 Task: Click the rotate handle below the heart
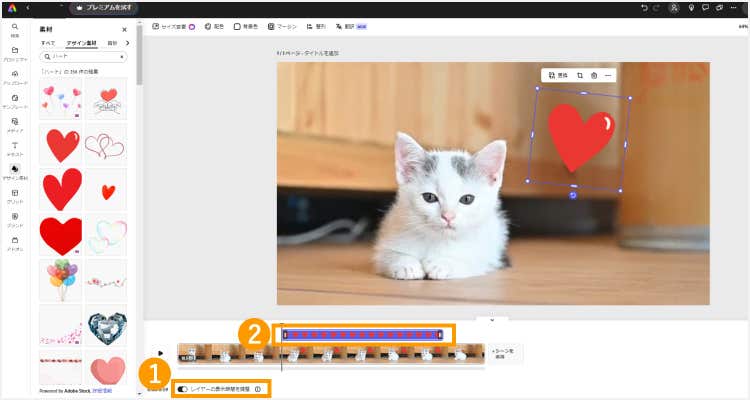pyautogui.click(x=573, y=195)
